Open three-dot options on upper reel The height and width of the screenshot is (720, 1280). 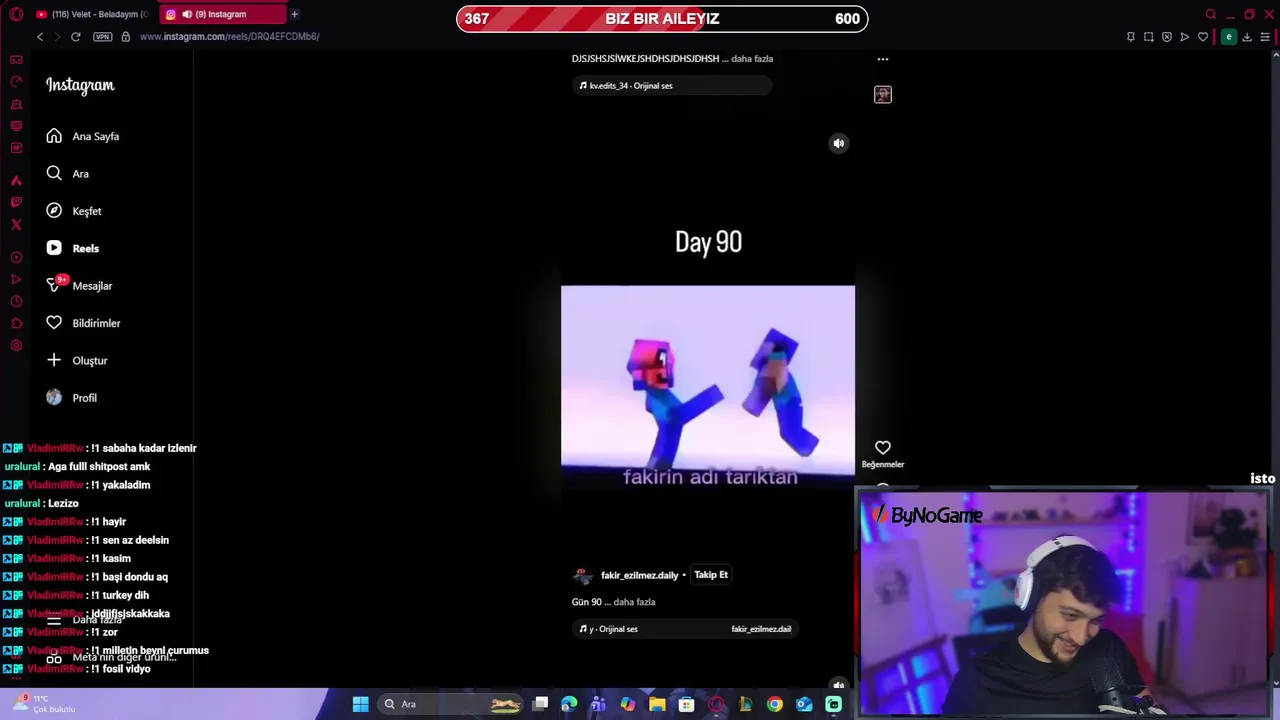coord(883,59)
